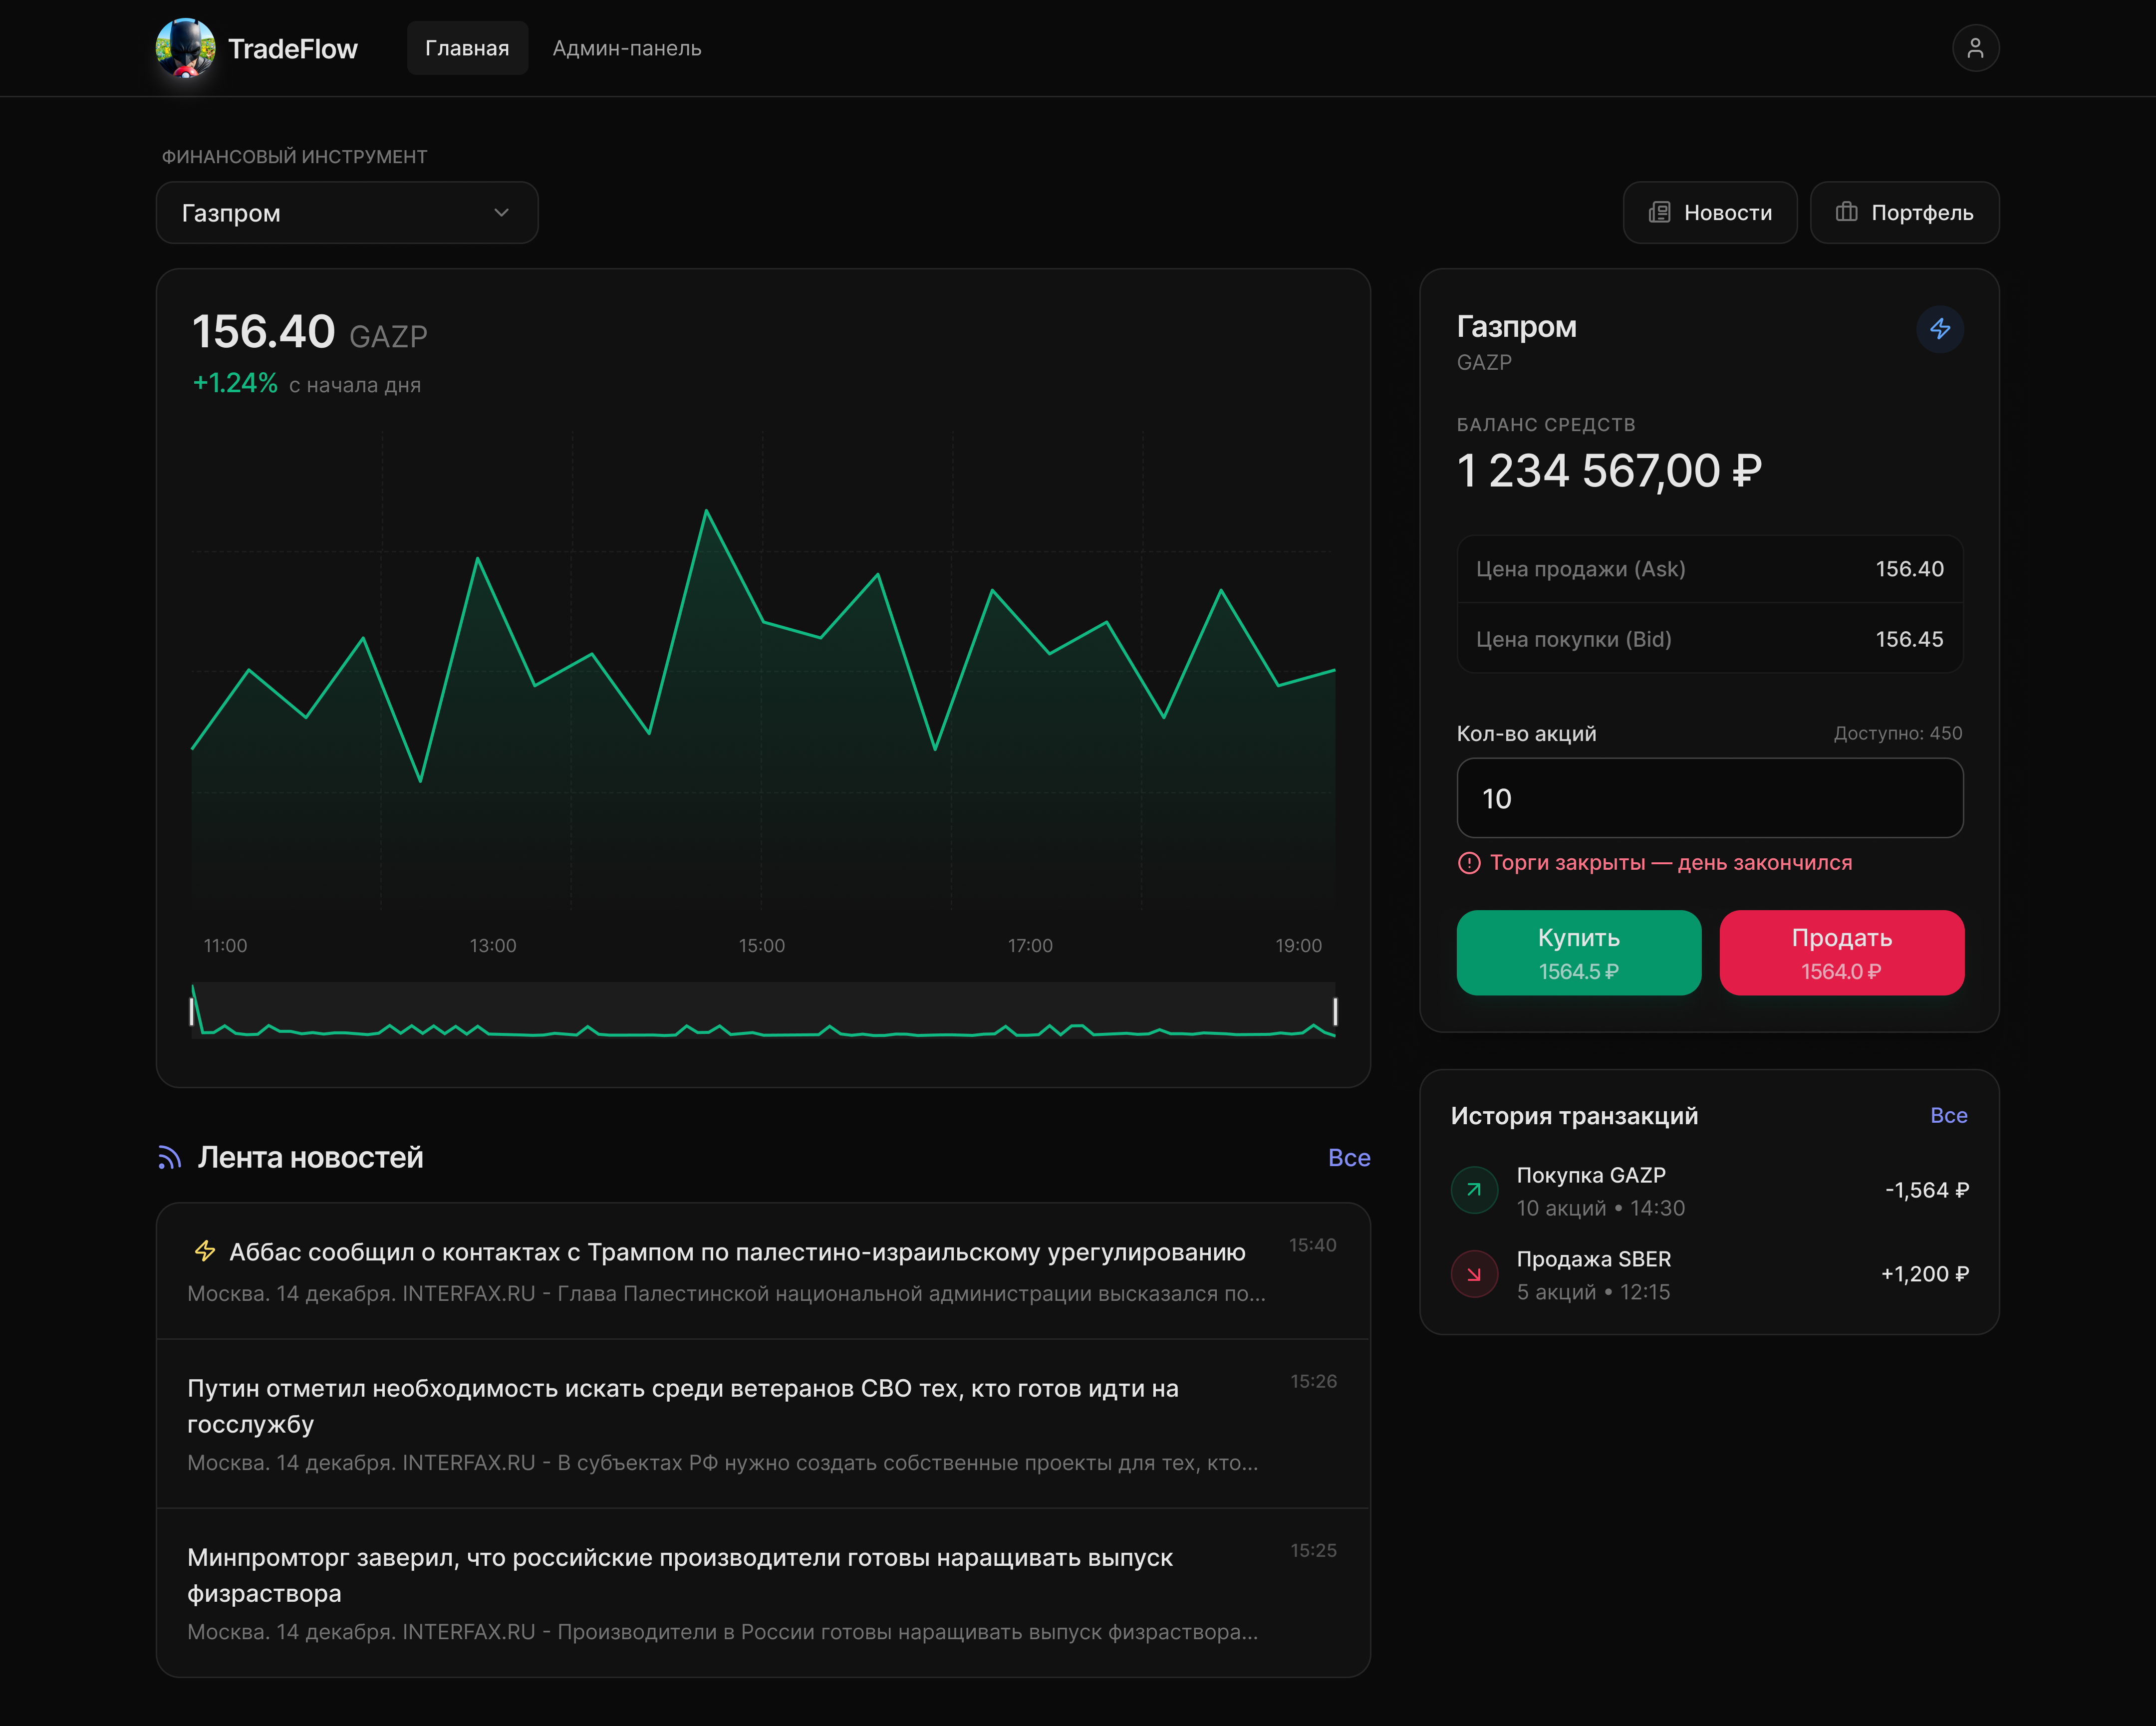
Task: Click the red arrow icon for Продажа SBER
Action: [1474, 1273]
